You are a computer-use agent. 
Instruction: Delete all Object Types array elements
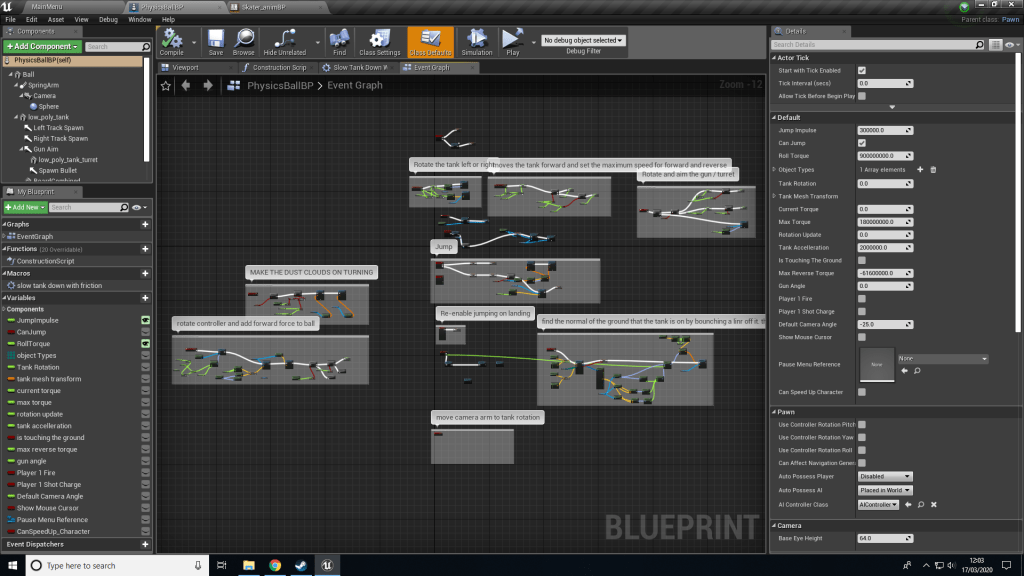tap(933, 170)
